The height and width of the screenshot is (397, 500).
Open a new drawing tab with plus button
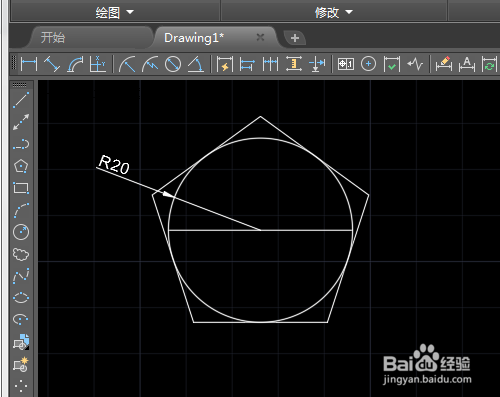(295, 38)
